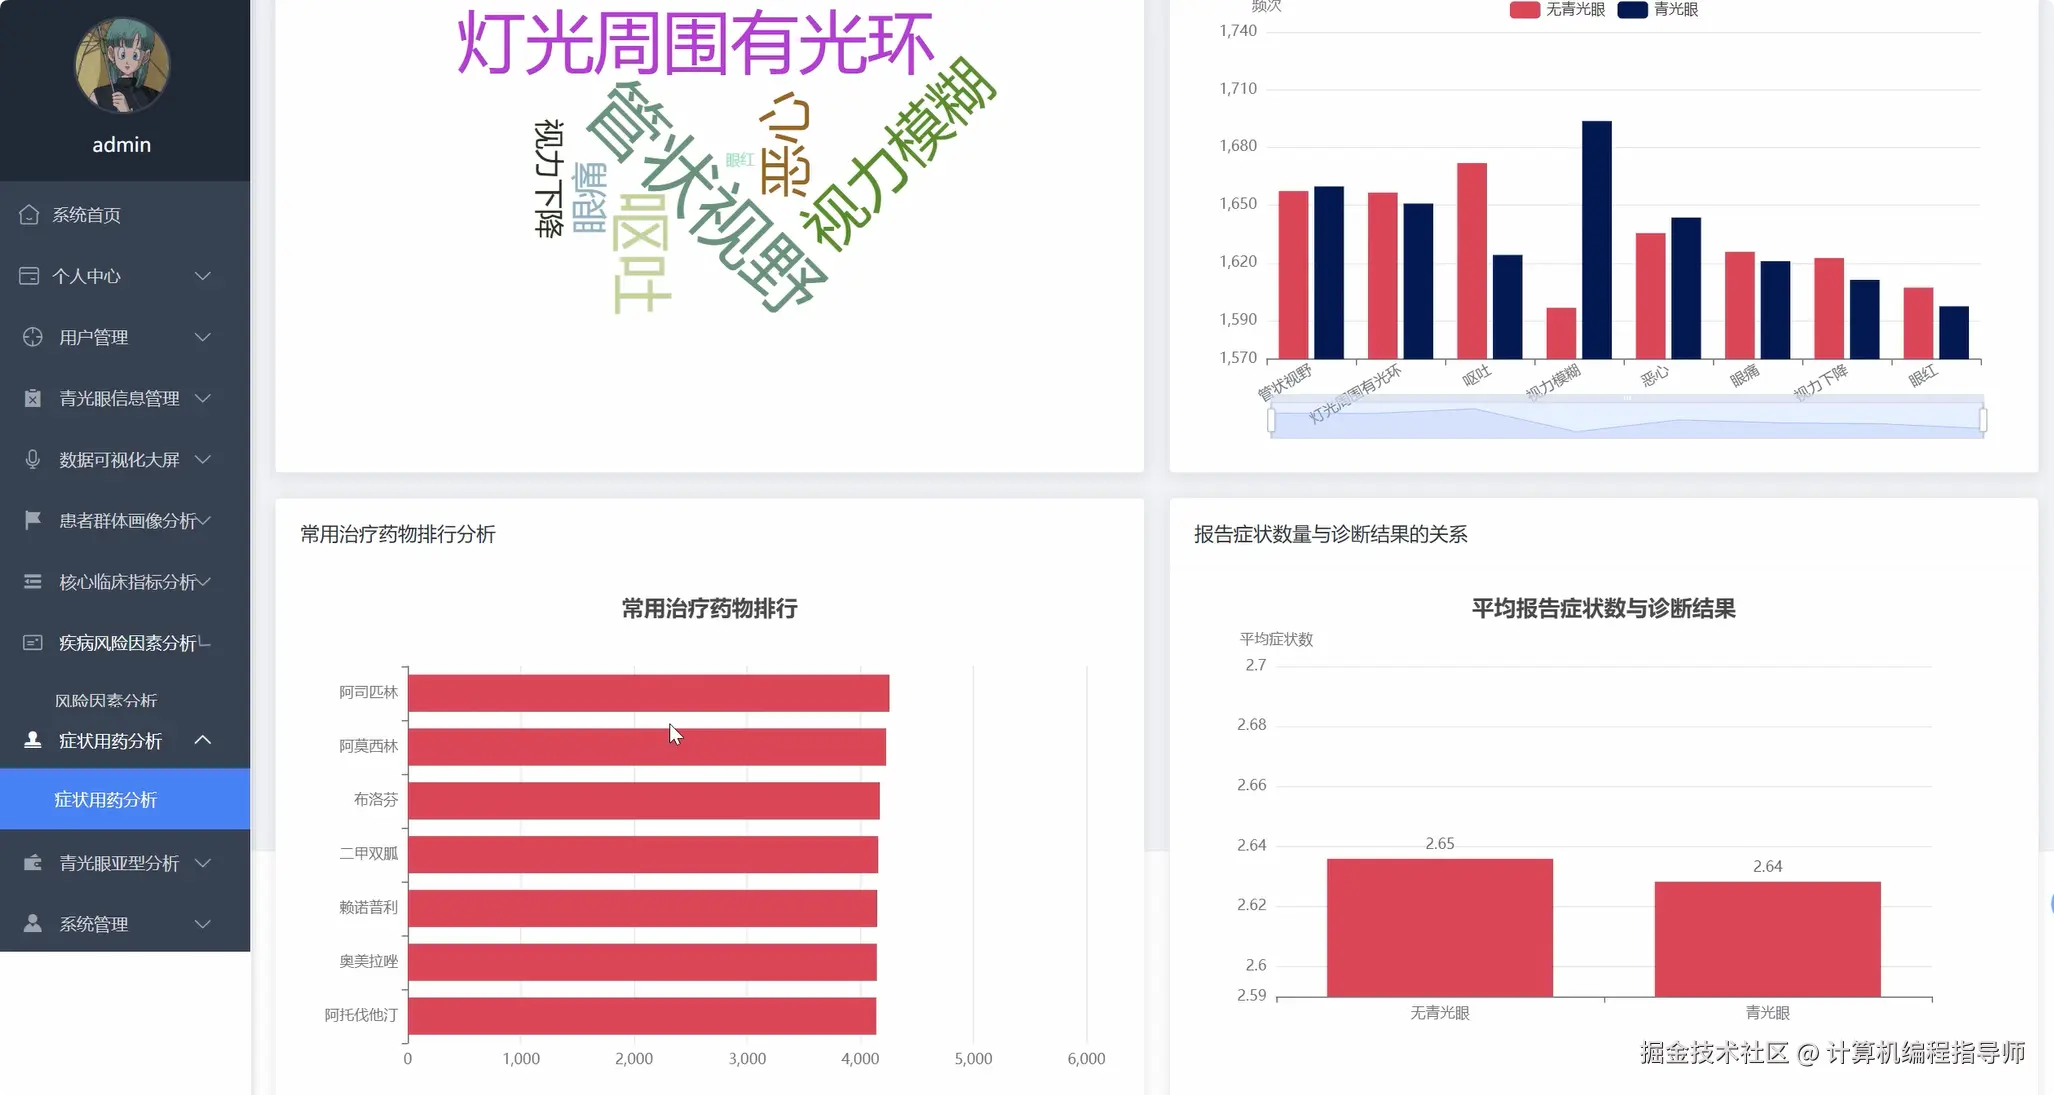Click the 核心临床指标分析 list icon
2054x1095 pixels.
coord(30,581)
